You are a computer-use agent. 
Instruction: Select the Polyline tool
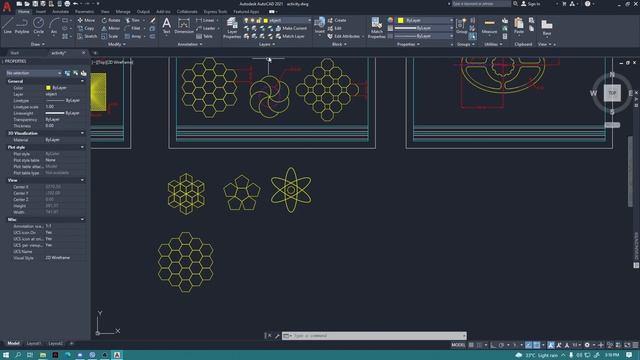pos(22,25)
